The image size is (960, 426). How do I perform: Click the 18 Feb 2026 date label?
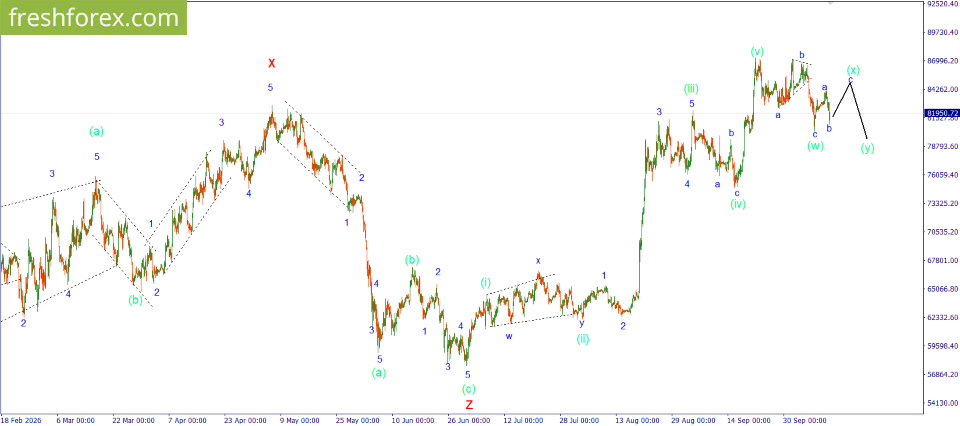[x=19, y=421]
